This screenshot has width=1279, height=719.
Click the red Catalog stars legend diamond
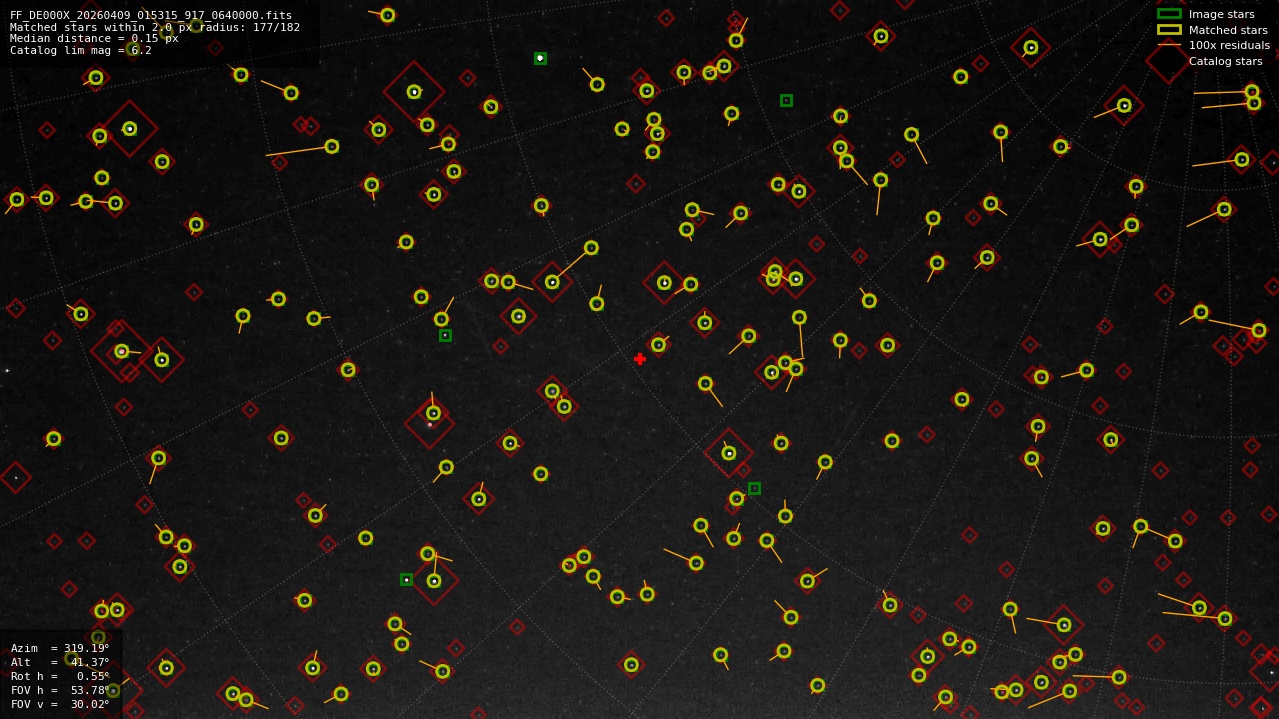pyautogui.click(x=1169, y=61)
